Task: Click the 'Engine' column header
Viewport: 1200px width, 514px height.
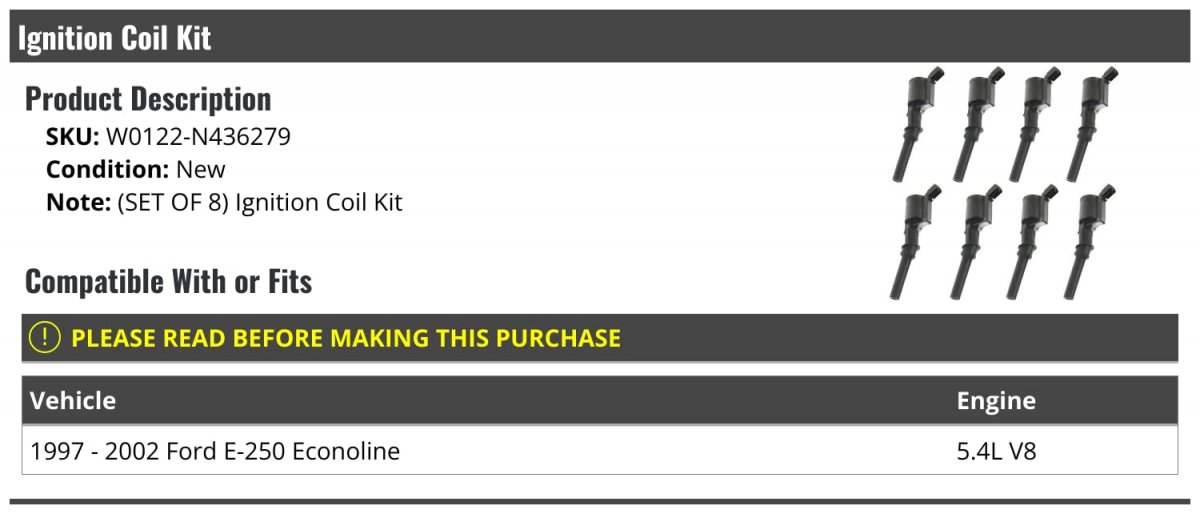Action: point(996,401)
